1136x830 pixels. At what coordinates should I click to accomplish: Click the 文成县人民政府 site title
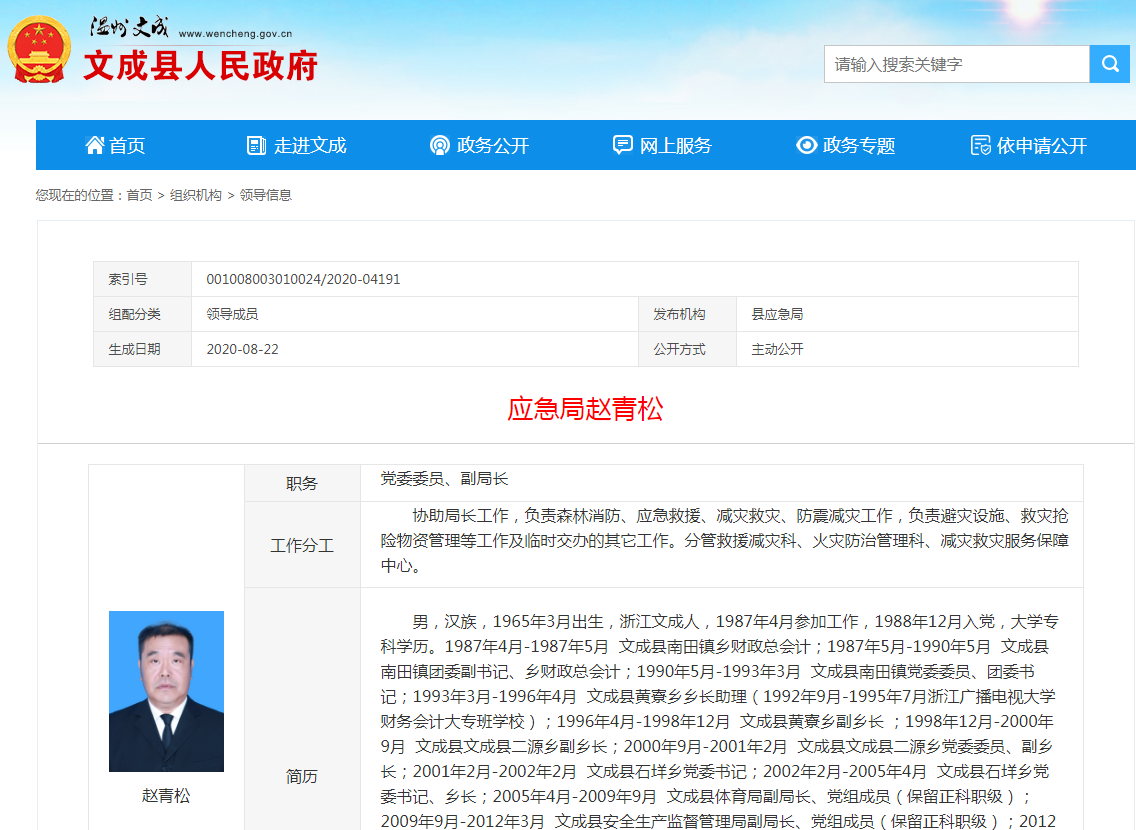click(200, 66)
